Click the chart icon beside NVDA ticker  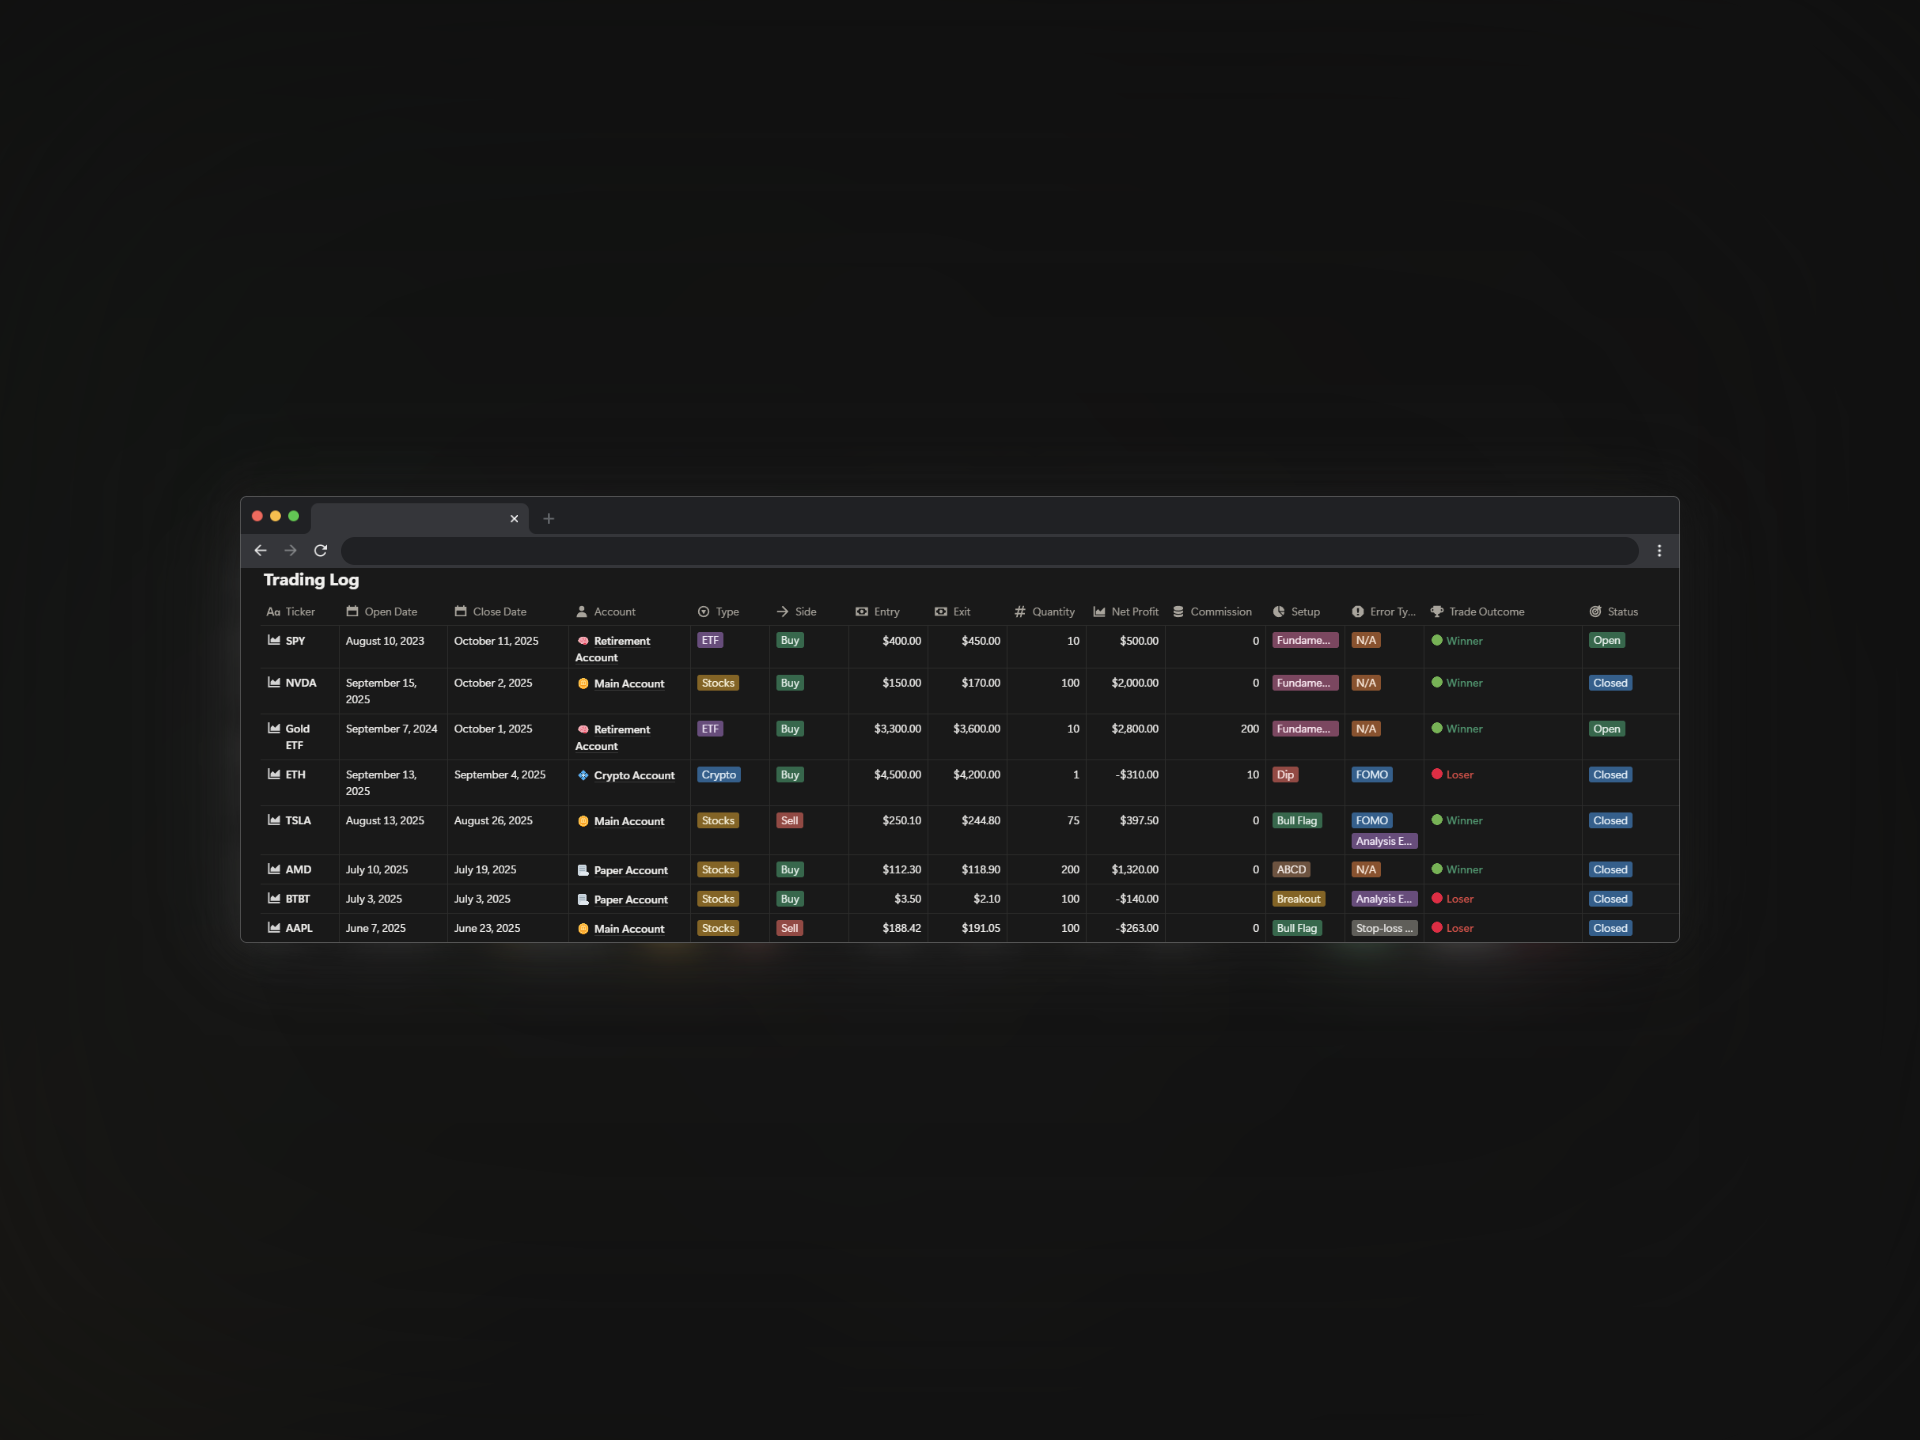[x=274, y=682]
